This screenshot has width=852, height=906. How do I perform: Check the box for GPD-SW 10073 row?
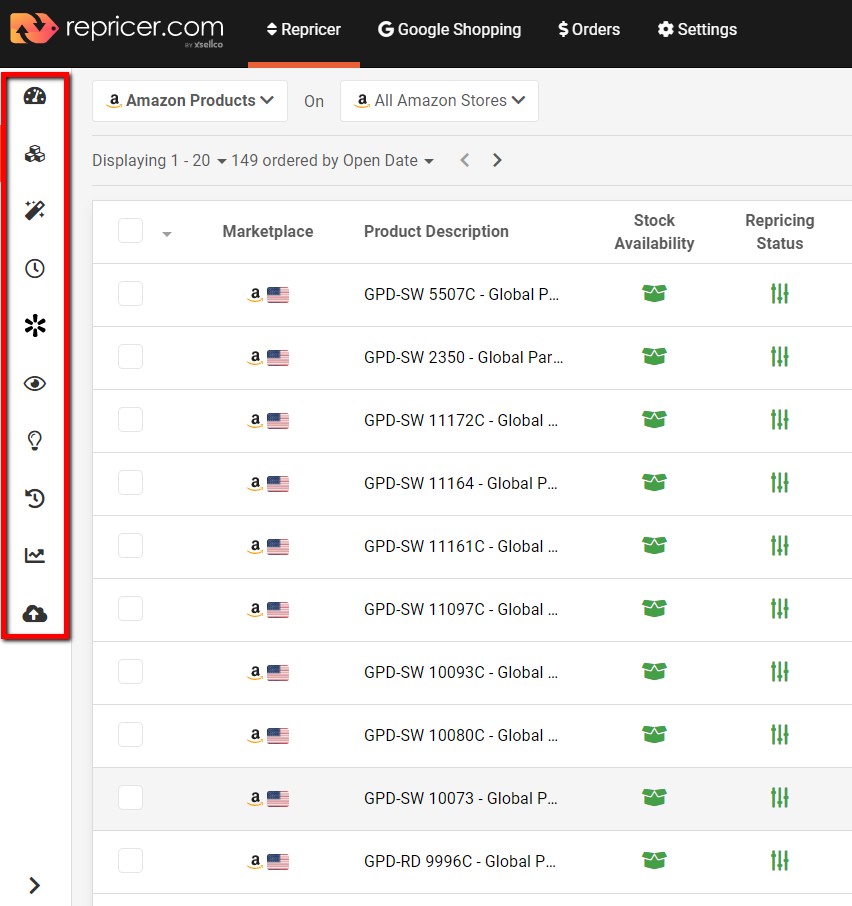point(131,797)
